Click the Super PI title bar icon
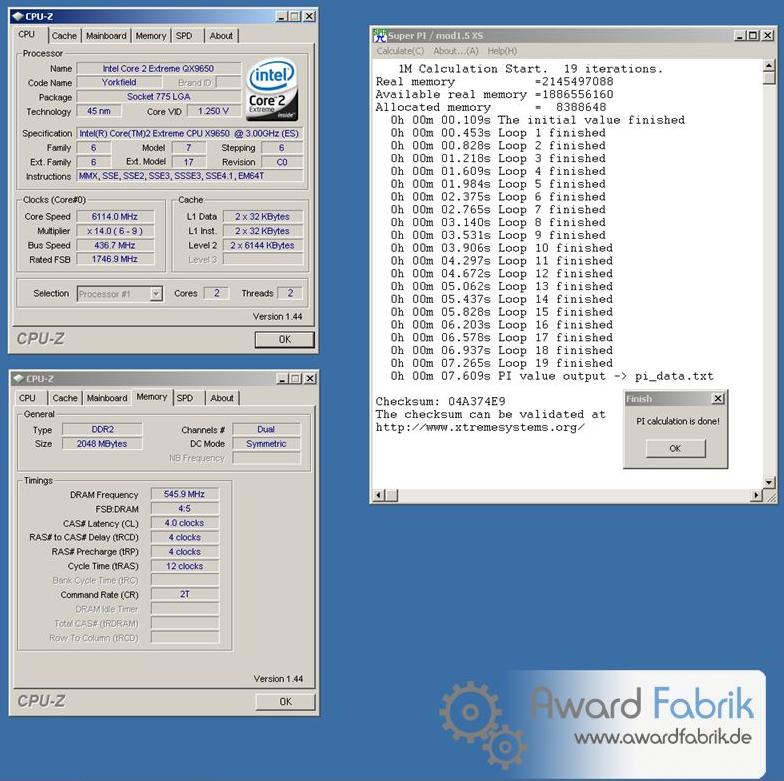 (x=380, y=36)
